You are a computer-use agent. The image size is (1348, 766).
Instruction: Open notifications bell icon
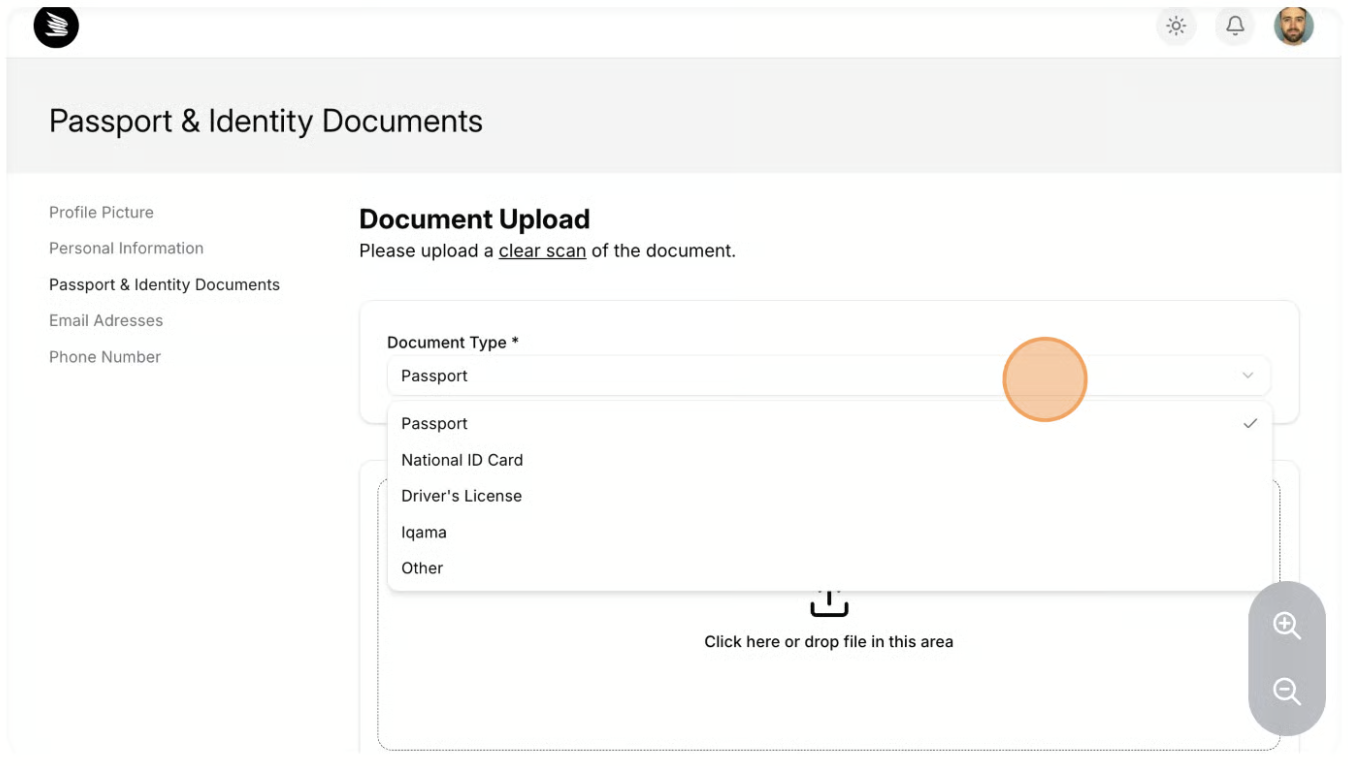(x=1235, y=27)
